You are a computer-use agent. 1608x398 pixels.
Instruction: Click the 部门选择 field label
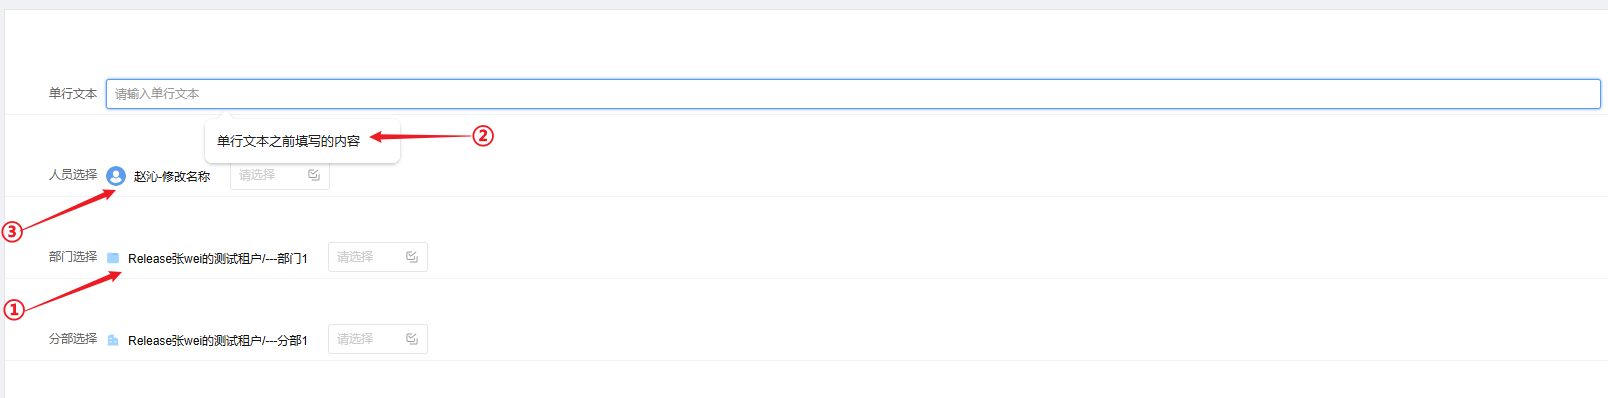[x=73, y=257]
